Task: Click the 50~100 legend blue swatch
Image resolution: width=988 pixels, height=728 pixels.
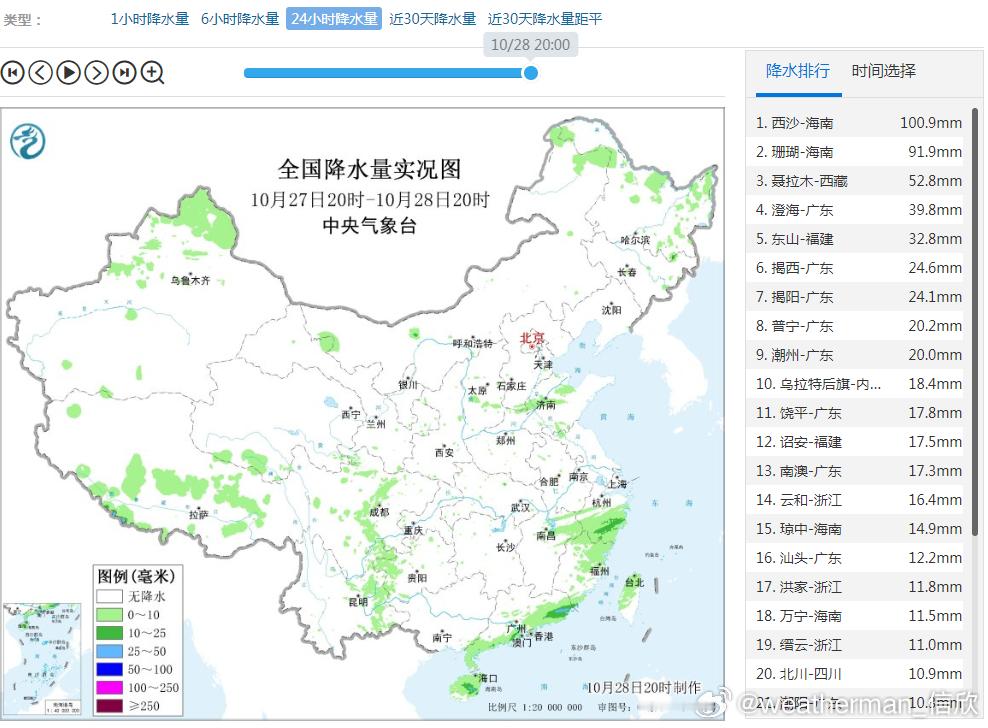Action: click(109, 669)
